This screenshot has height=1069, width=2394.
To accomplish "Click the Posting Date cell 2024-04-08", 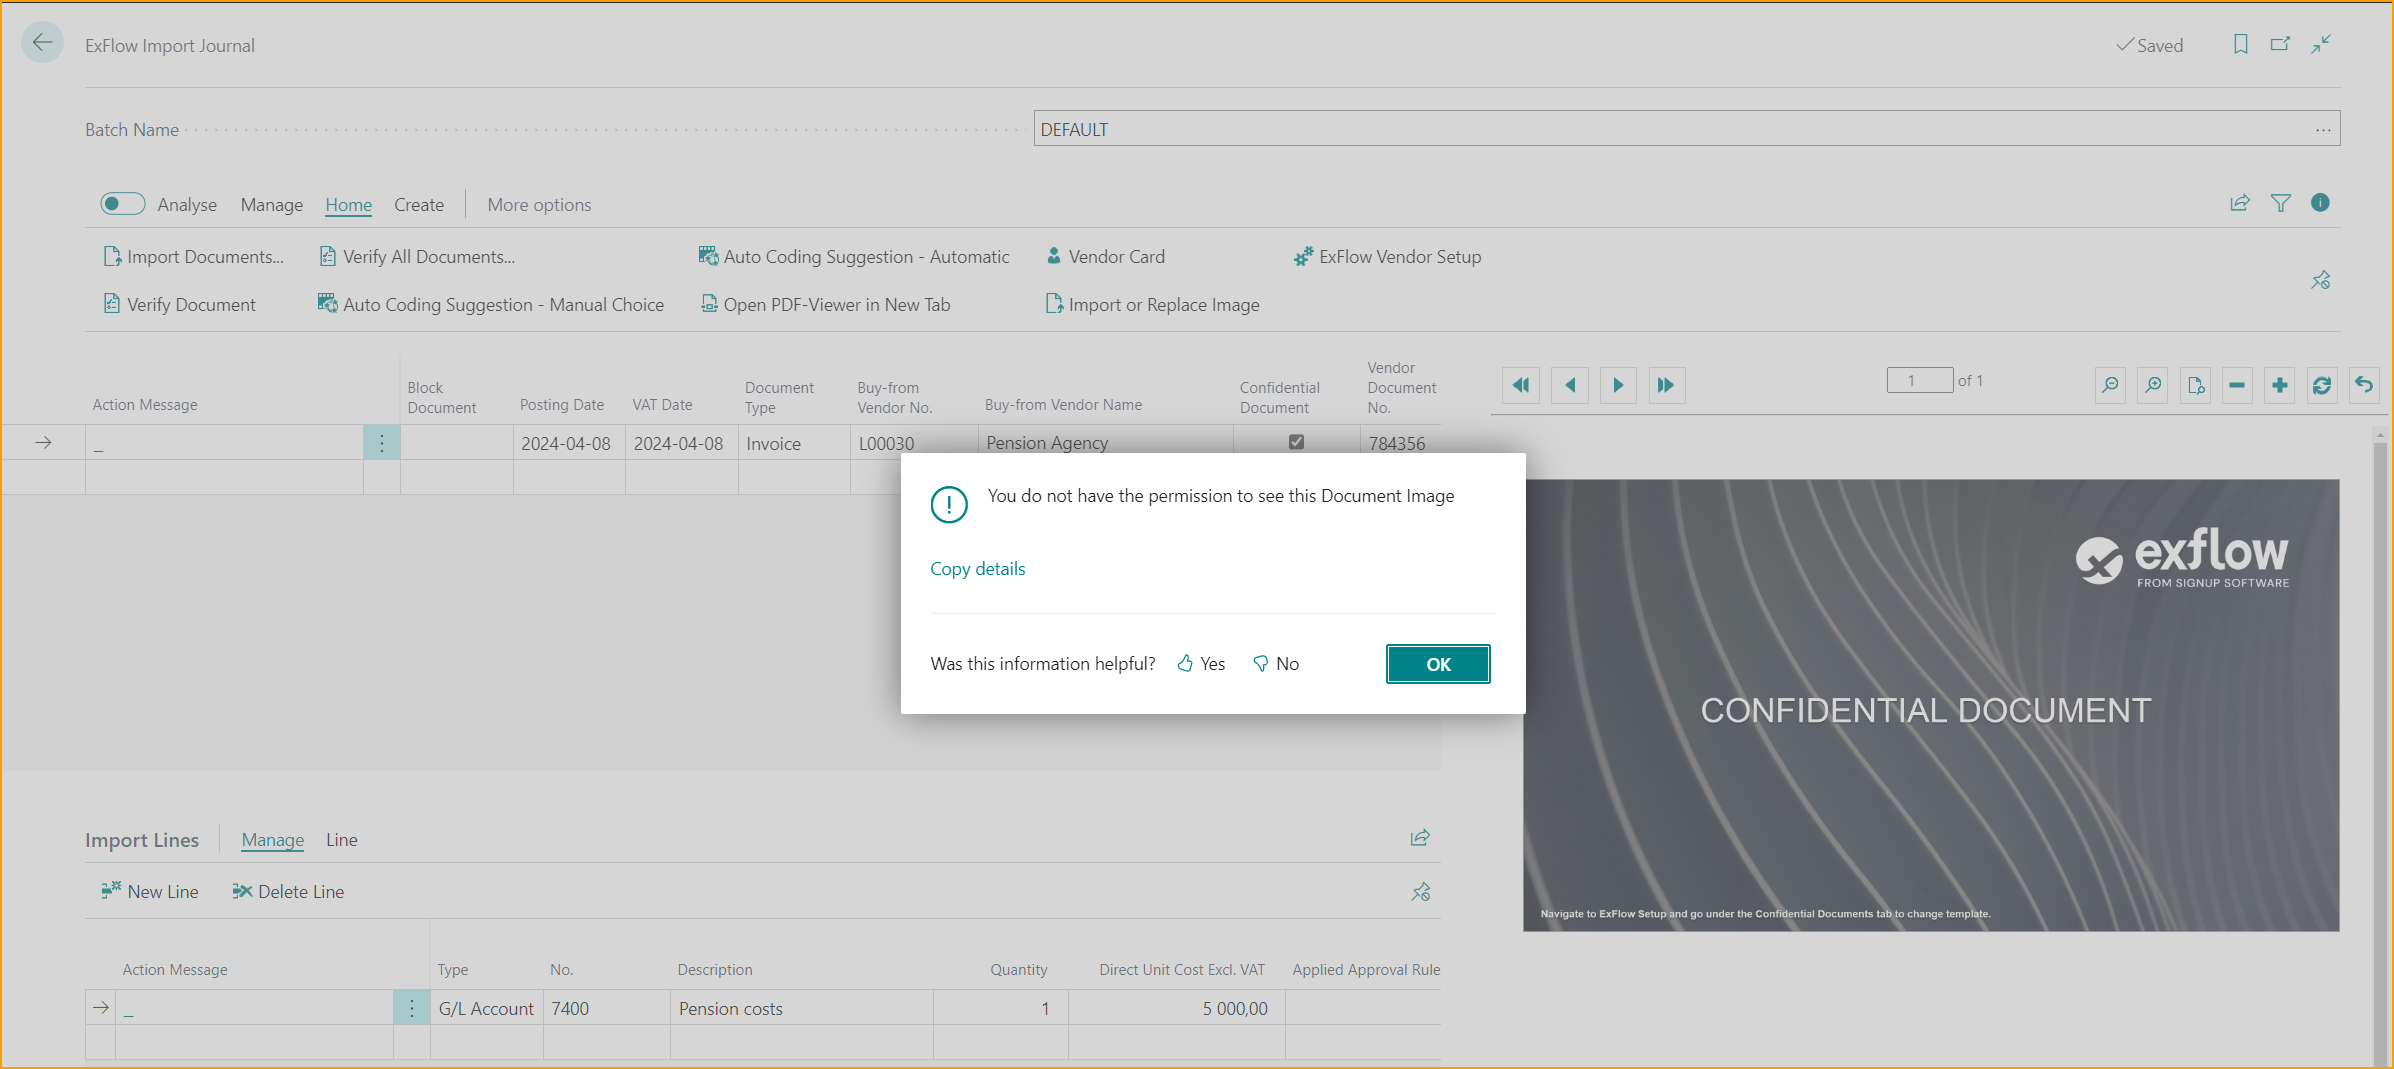I will coord(568,442).
